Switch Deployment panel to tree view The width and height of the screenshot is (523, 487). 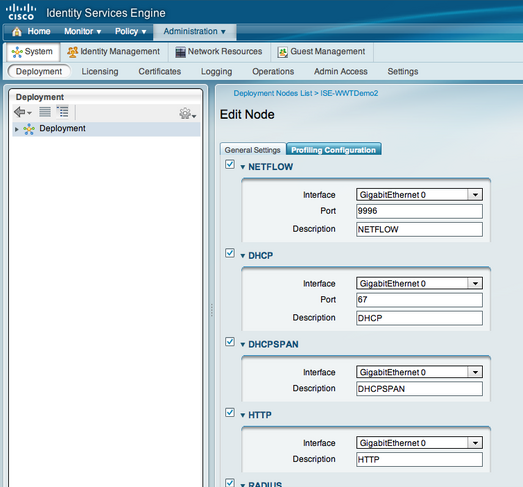pyautogui.click(x=62, y=112)
